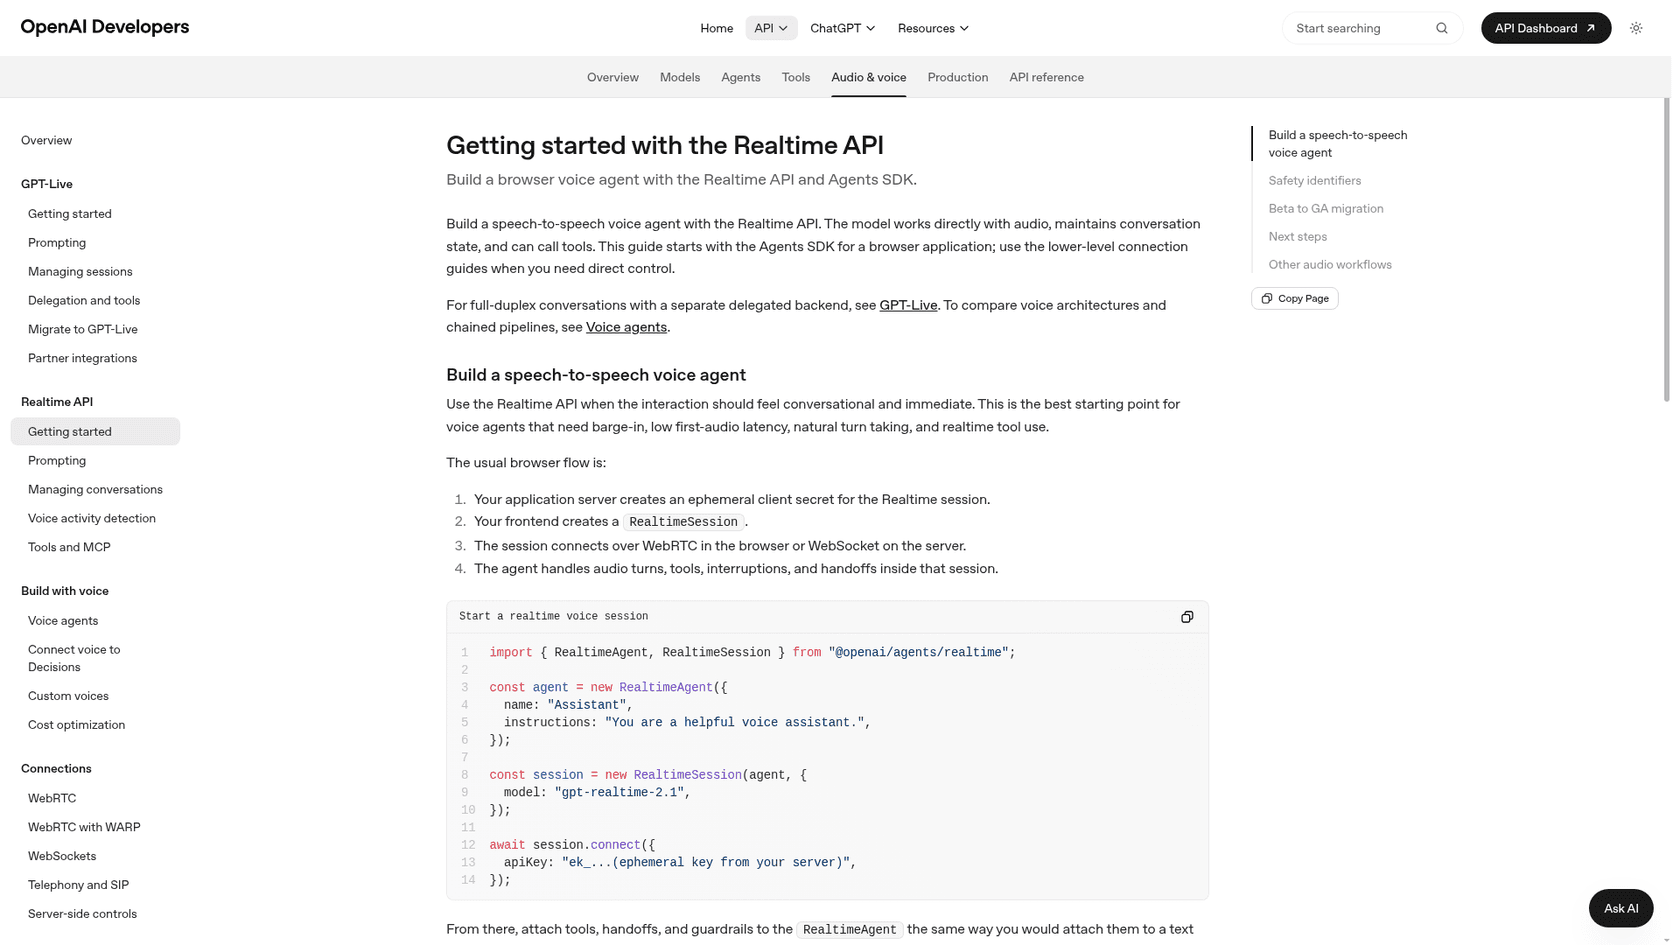This screenshot has height=945, width=1680.
Task: Jump to Next steps section
Action: 1297,237
